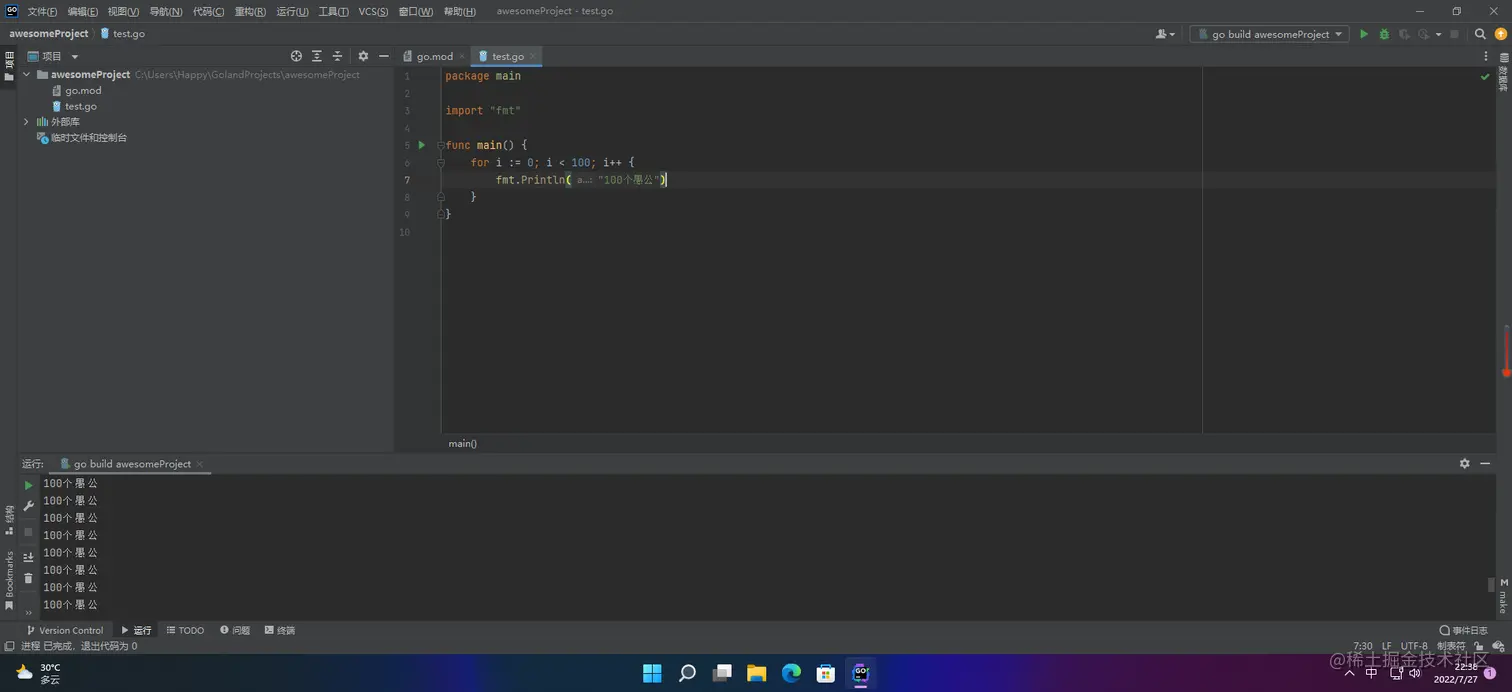Collapse the awesomeProject root folder
This screenshot has height=692, width=1512.
(27, 75)
